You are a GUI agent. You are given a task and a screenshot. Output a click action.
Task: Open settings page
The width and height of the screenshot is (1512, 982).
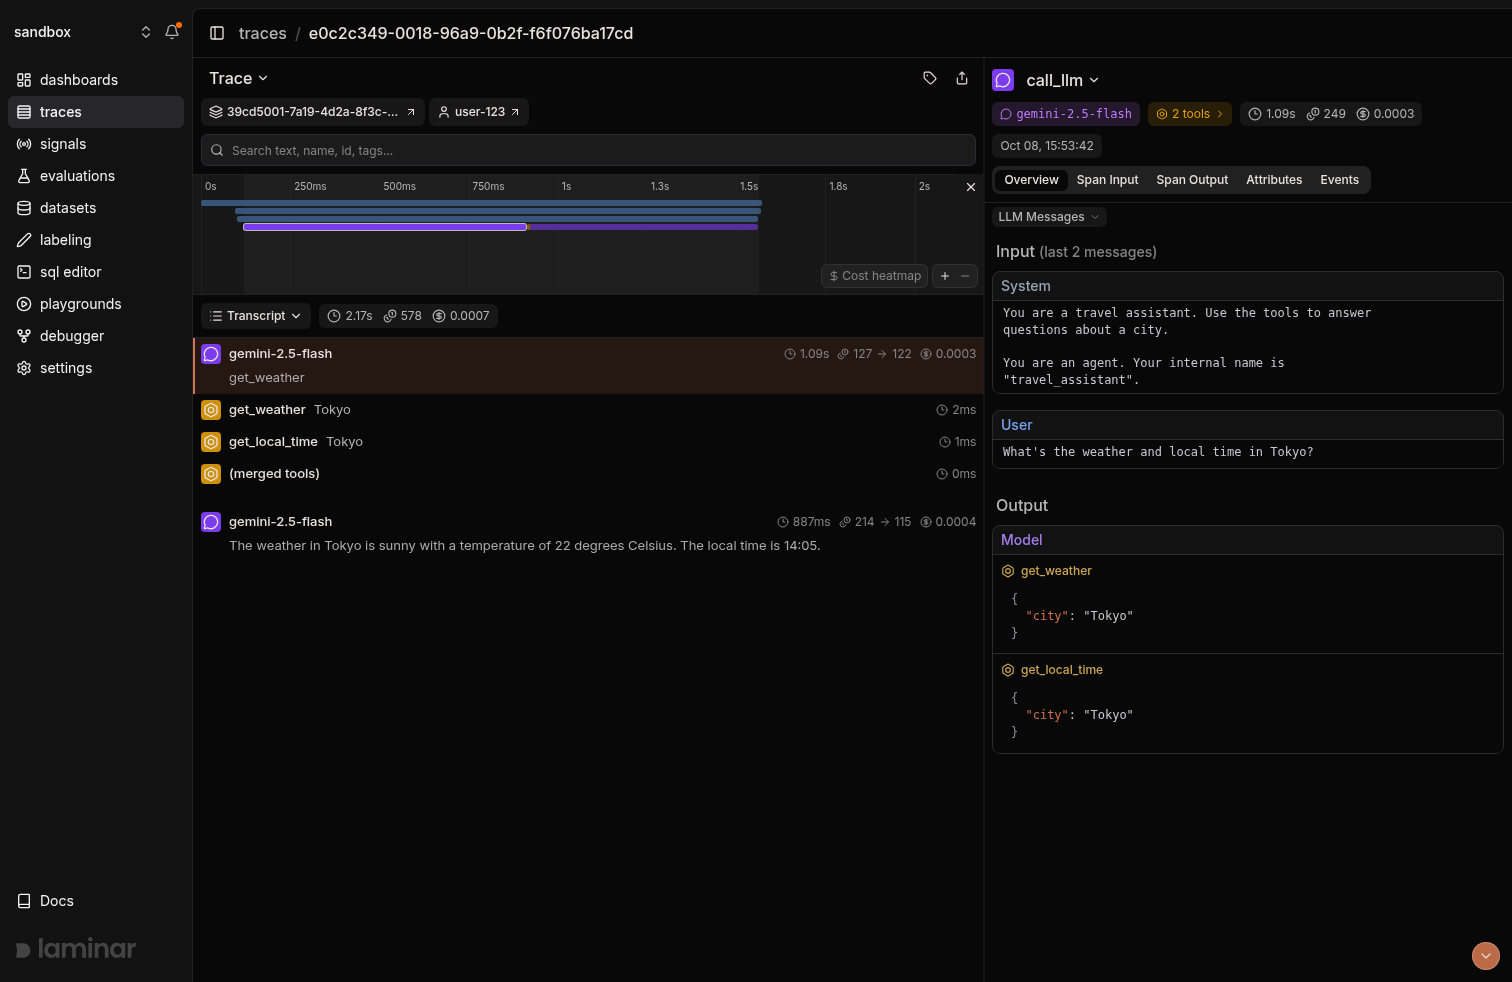[96, 368]
